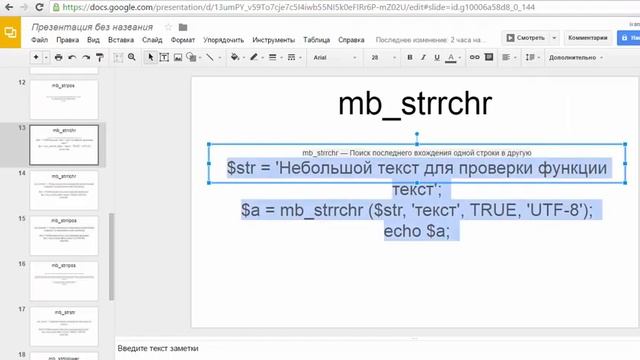Open the text color picker

[451, 58]
